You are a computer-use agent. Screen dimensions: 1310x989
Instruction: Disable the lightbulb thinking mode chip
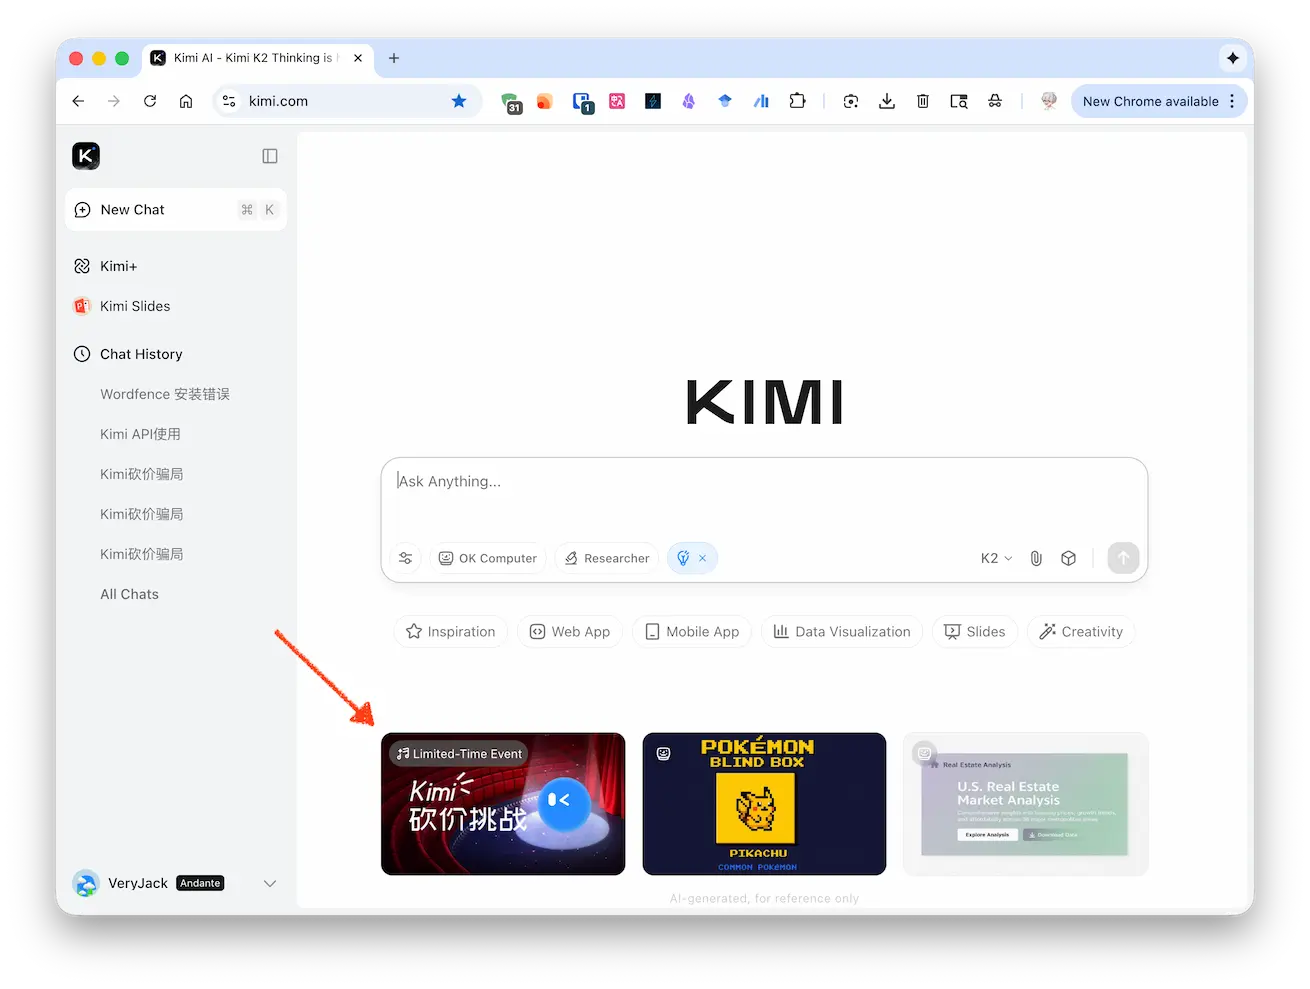(702, 558)
